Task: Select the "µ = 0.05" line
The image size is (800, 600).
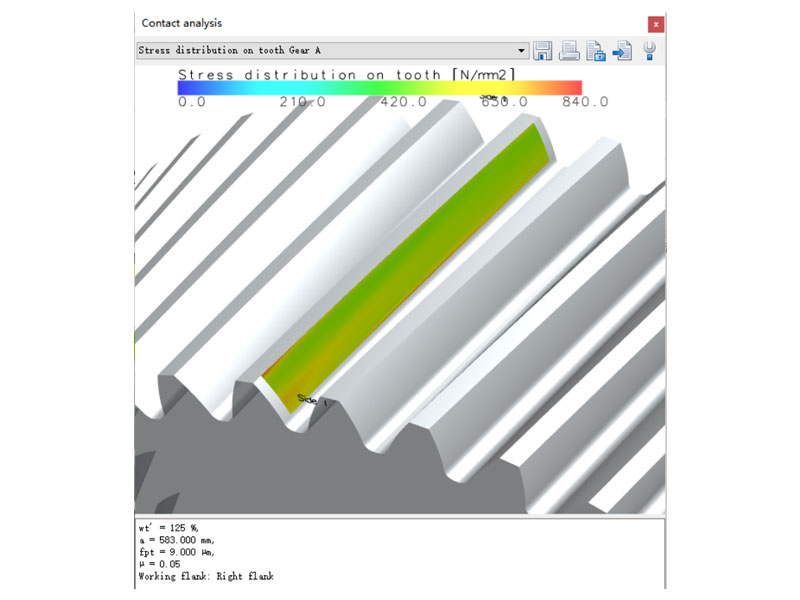Action: coord(160,564)
